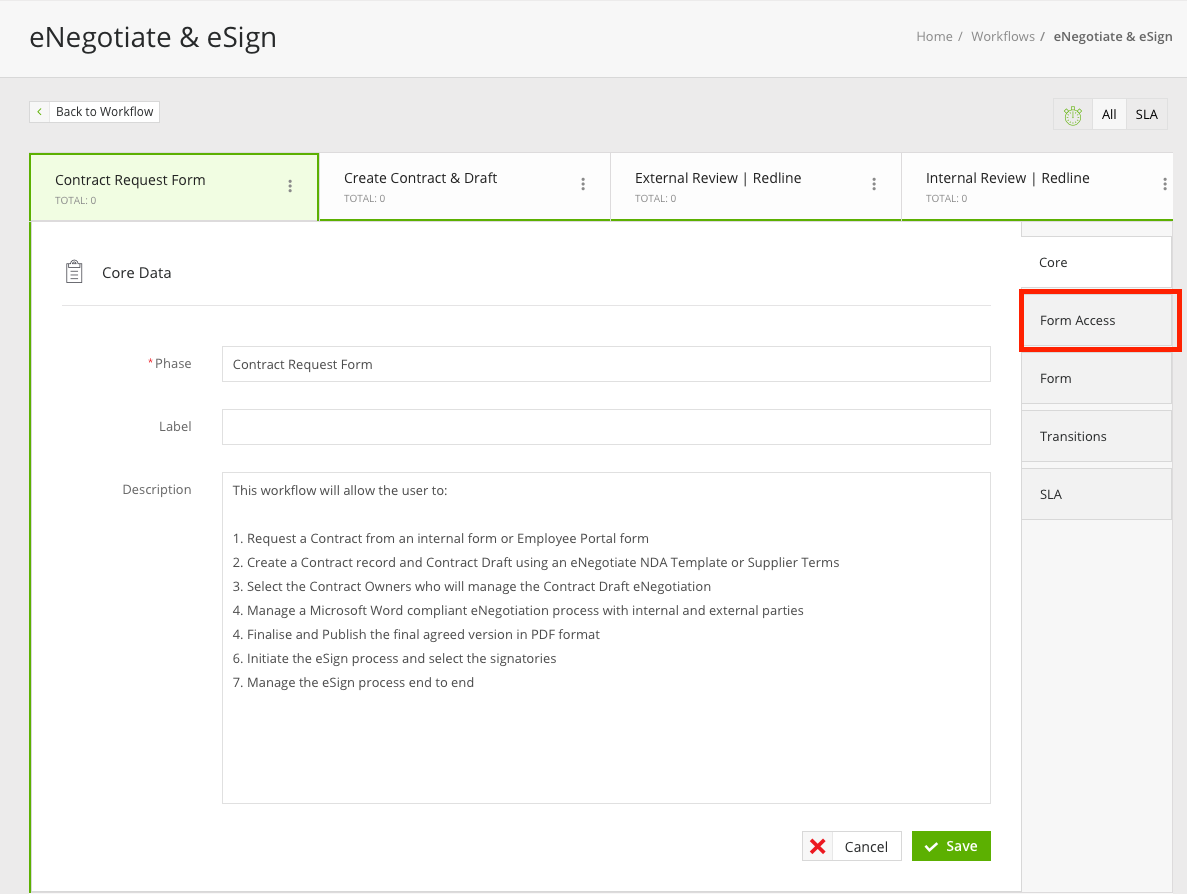Save the phase core data
Screen dimensions: 1187x894
[951, 846]
